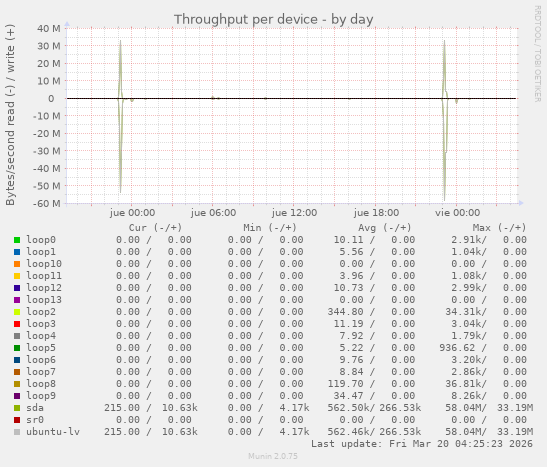Viewport: 547px width, 467px height.
Task: Click the 'loop8' device name
Action: coord(41,384)
